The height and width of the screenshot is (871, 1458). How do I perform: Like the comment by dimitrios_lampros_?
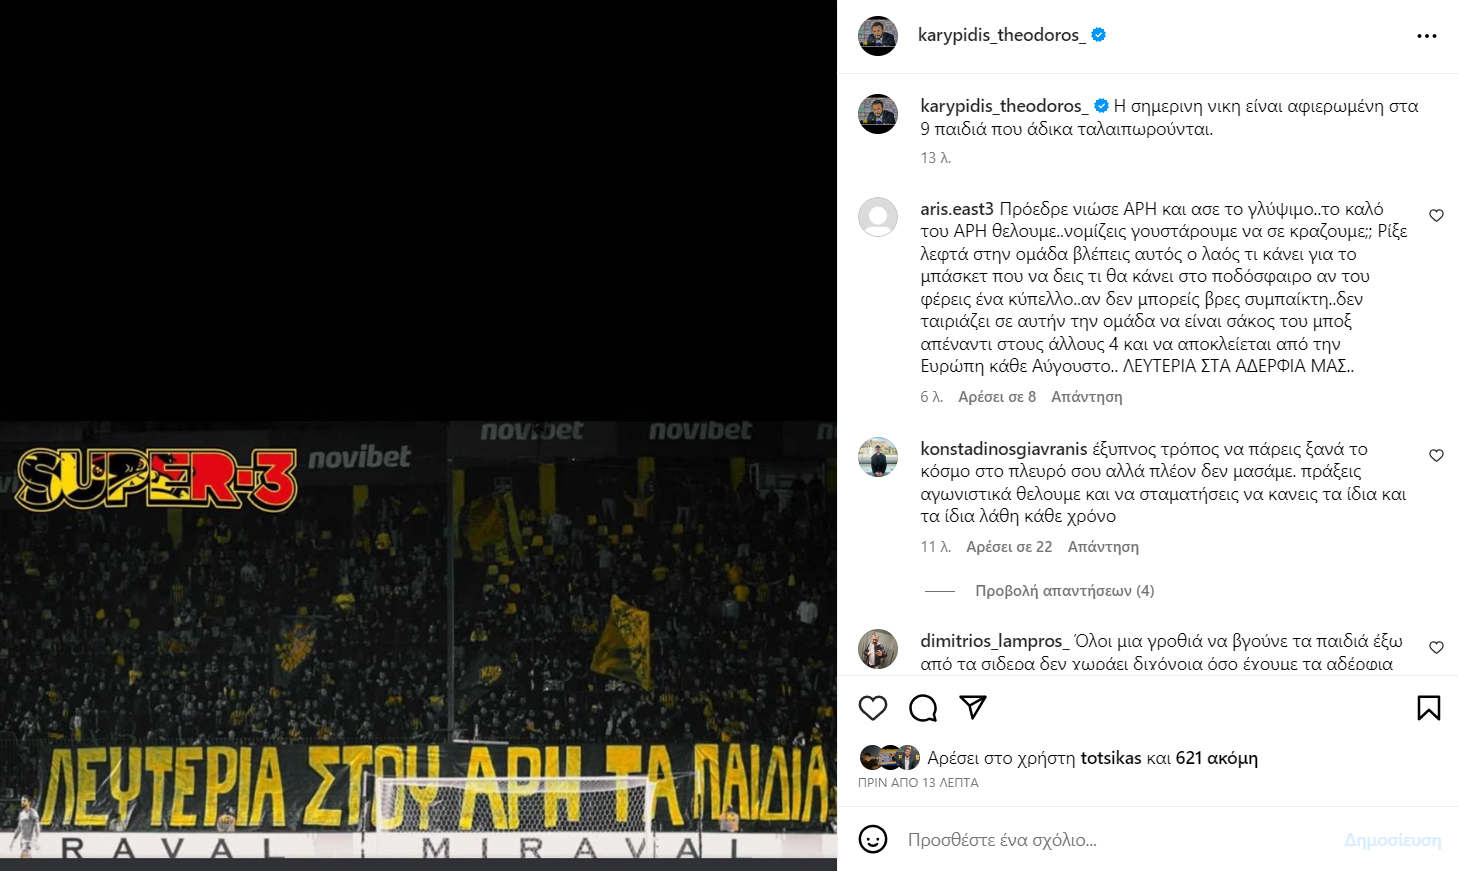pos(1436,647)
